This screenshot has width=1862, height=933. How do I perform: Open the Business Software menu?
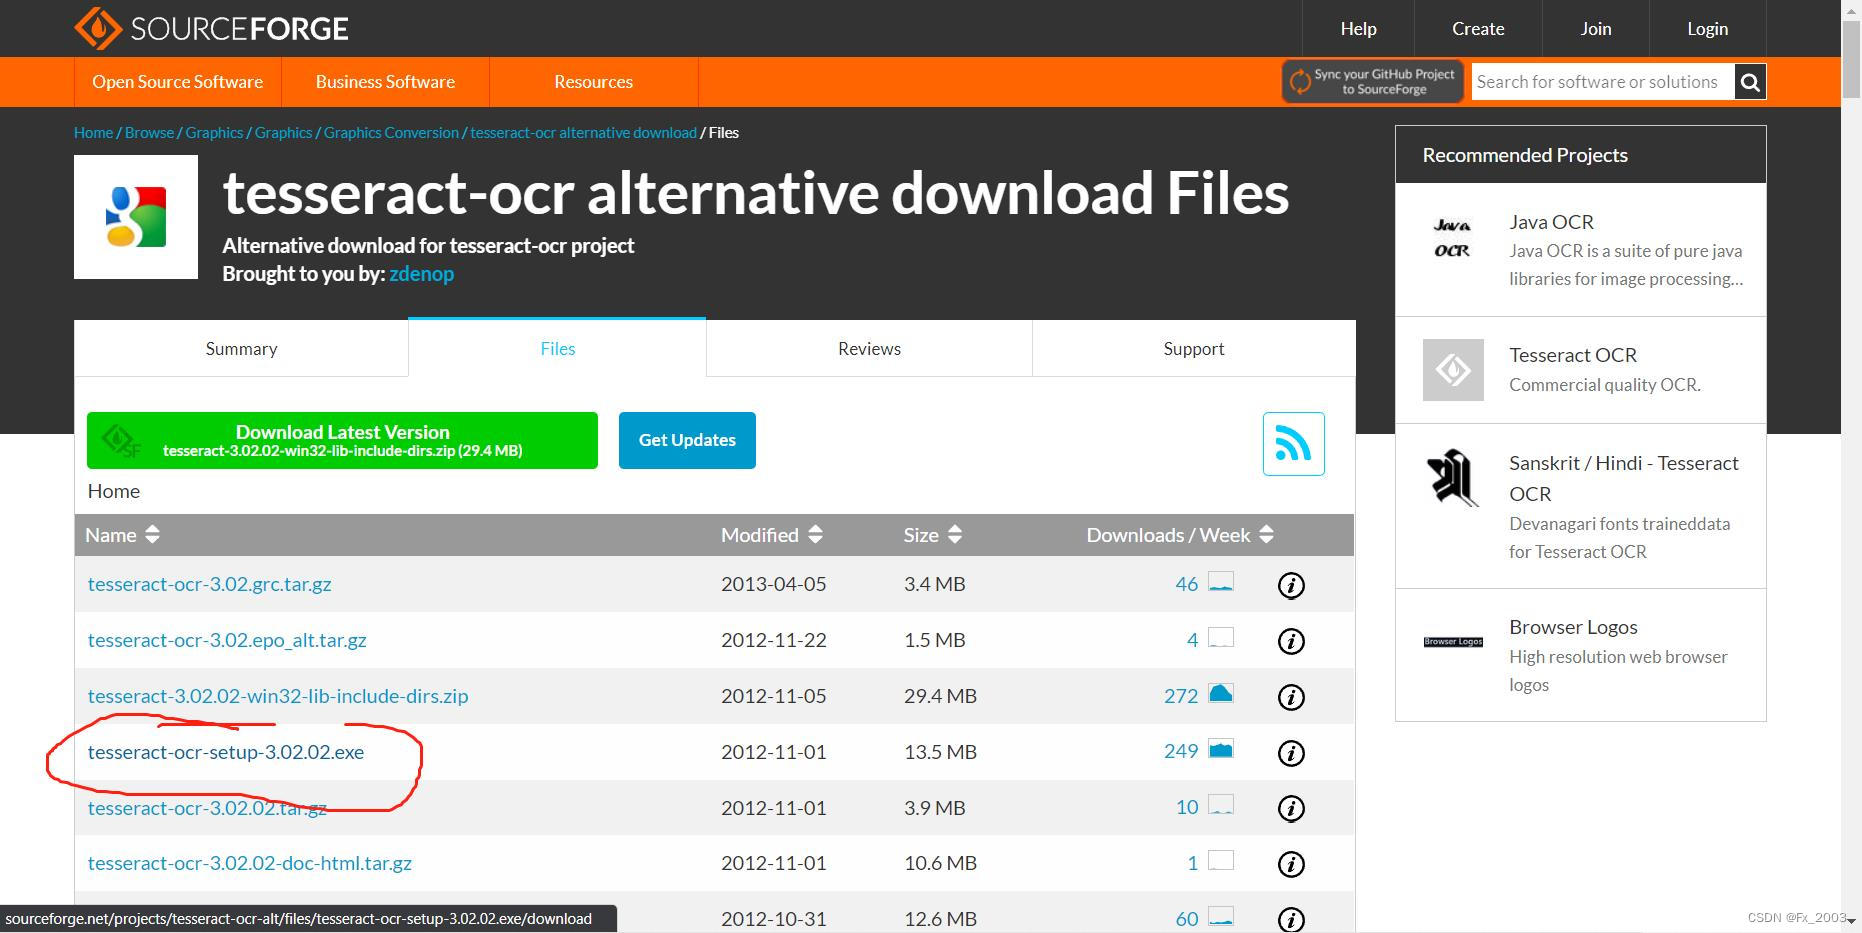(385, 82)
